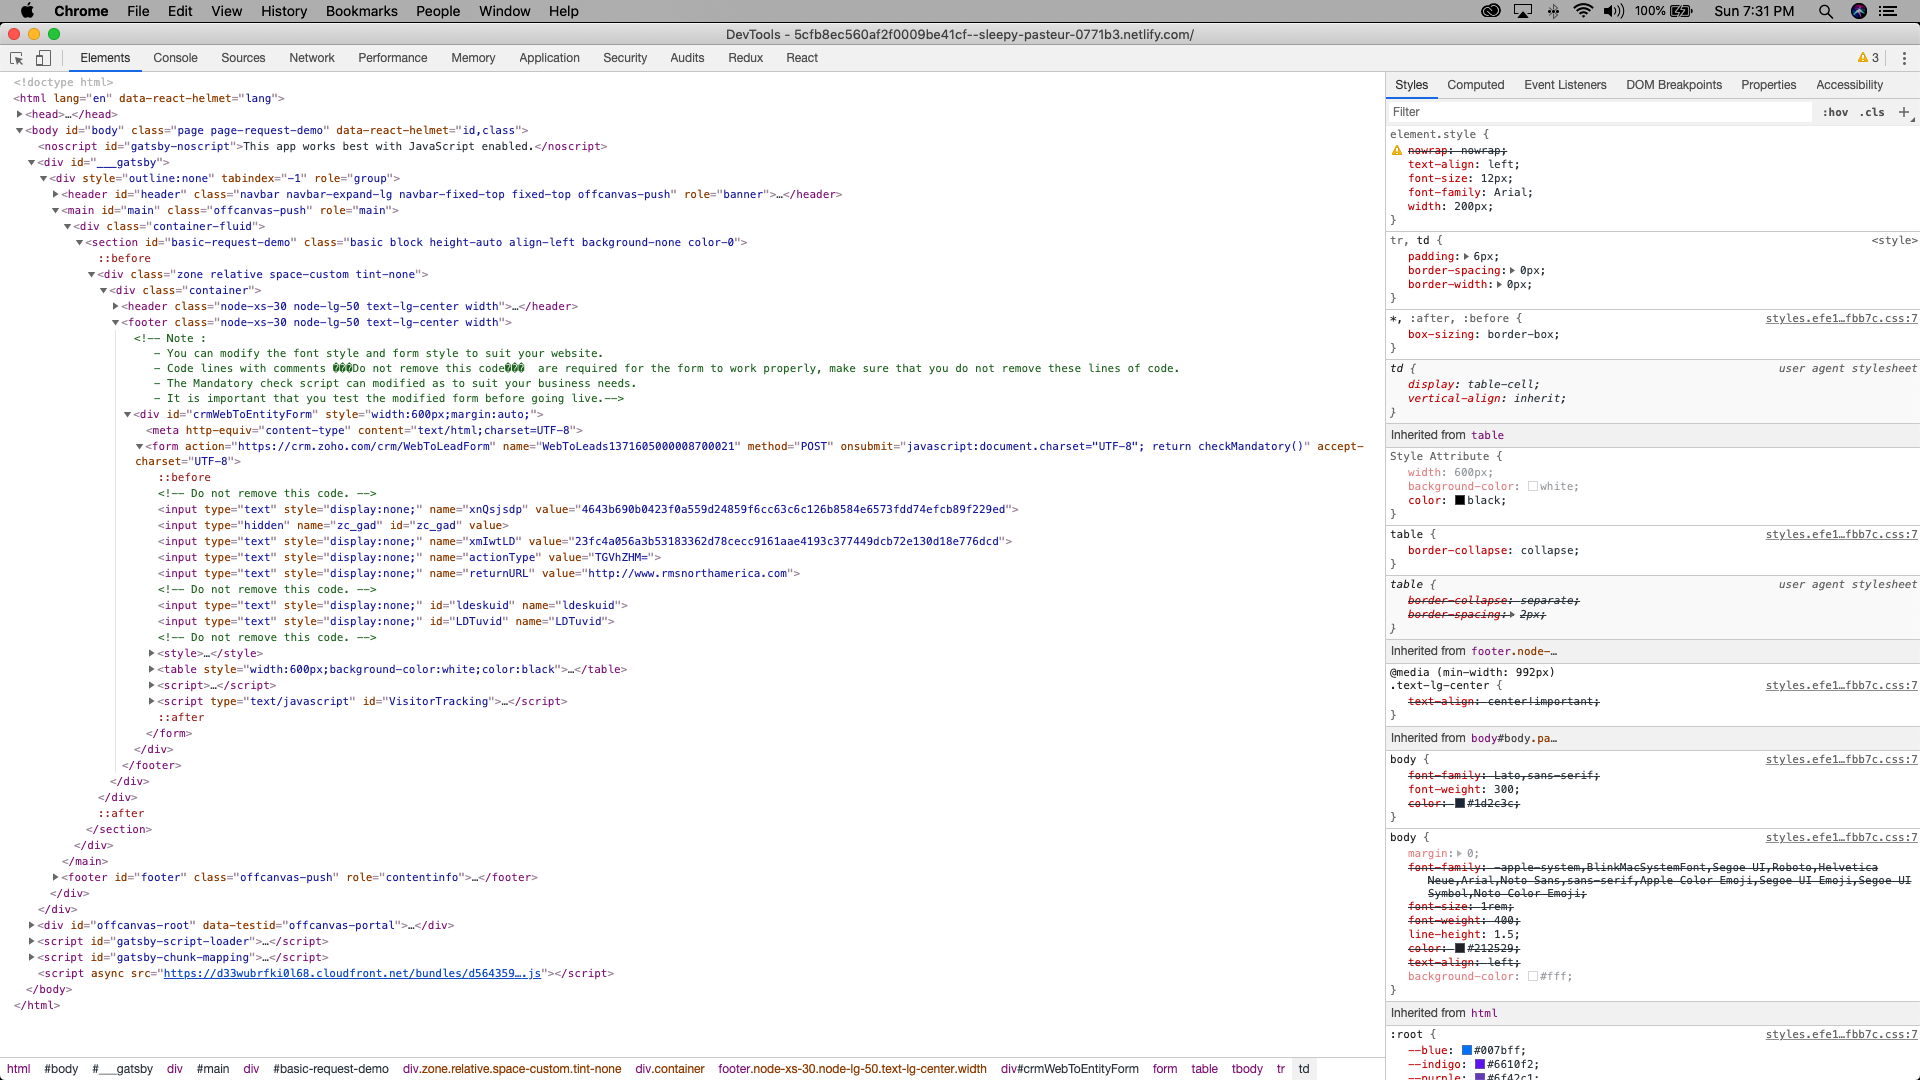This screenshot has height=1080, width=1920.
Task: Click the black color swatch in Style Attribute
Action: pyautogui.click(x=1461, y=501)
